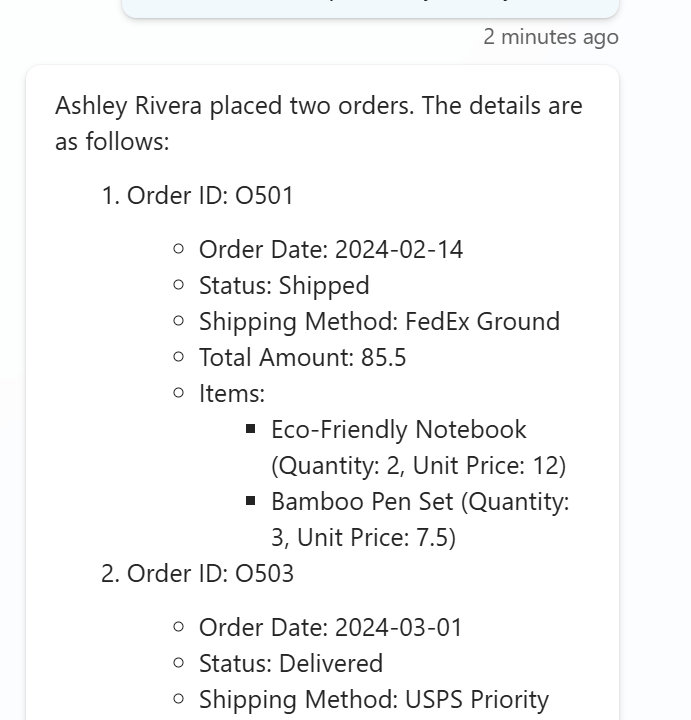
Task: Click the "Status: Shipped" text
Action: tap(284, 285)
